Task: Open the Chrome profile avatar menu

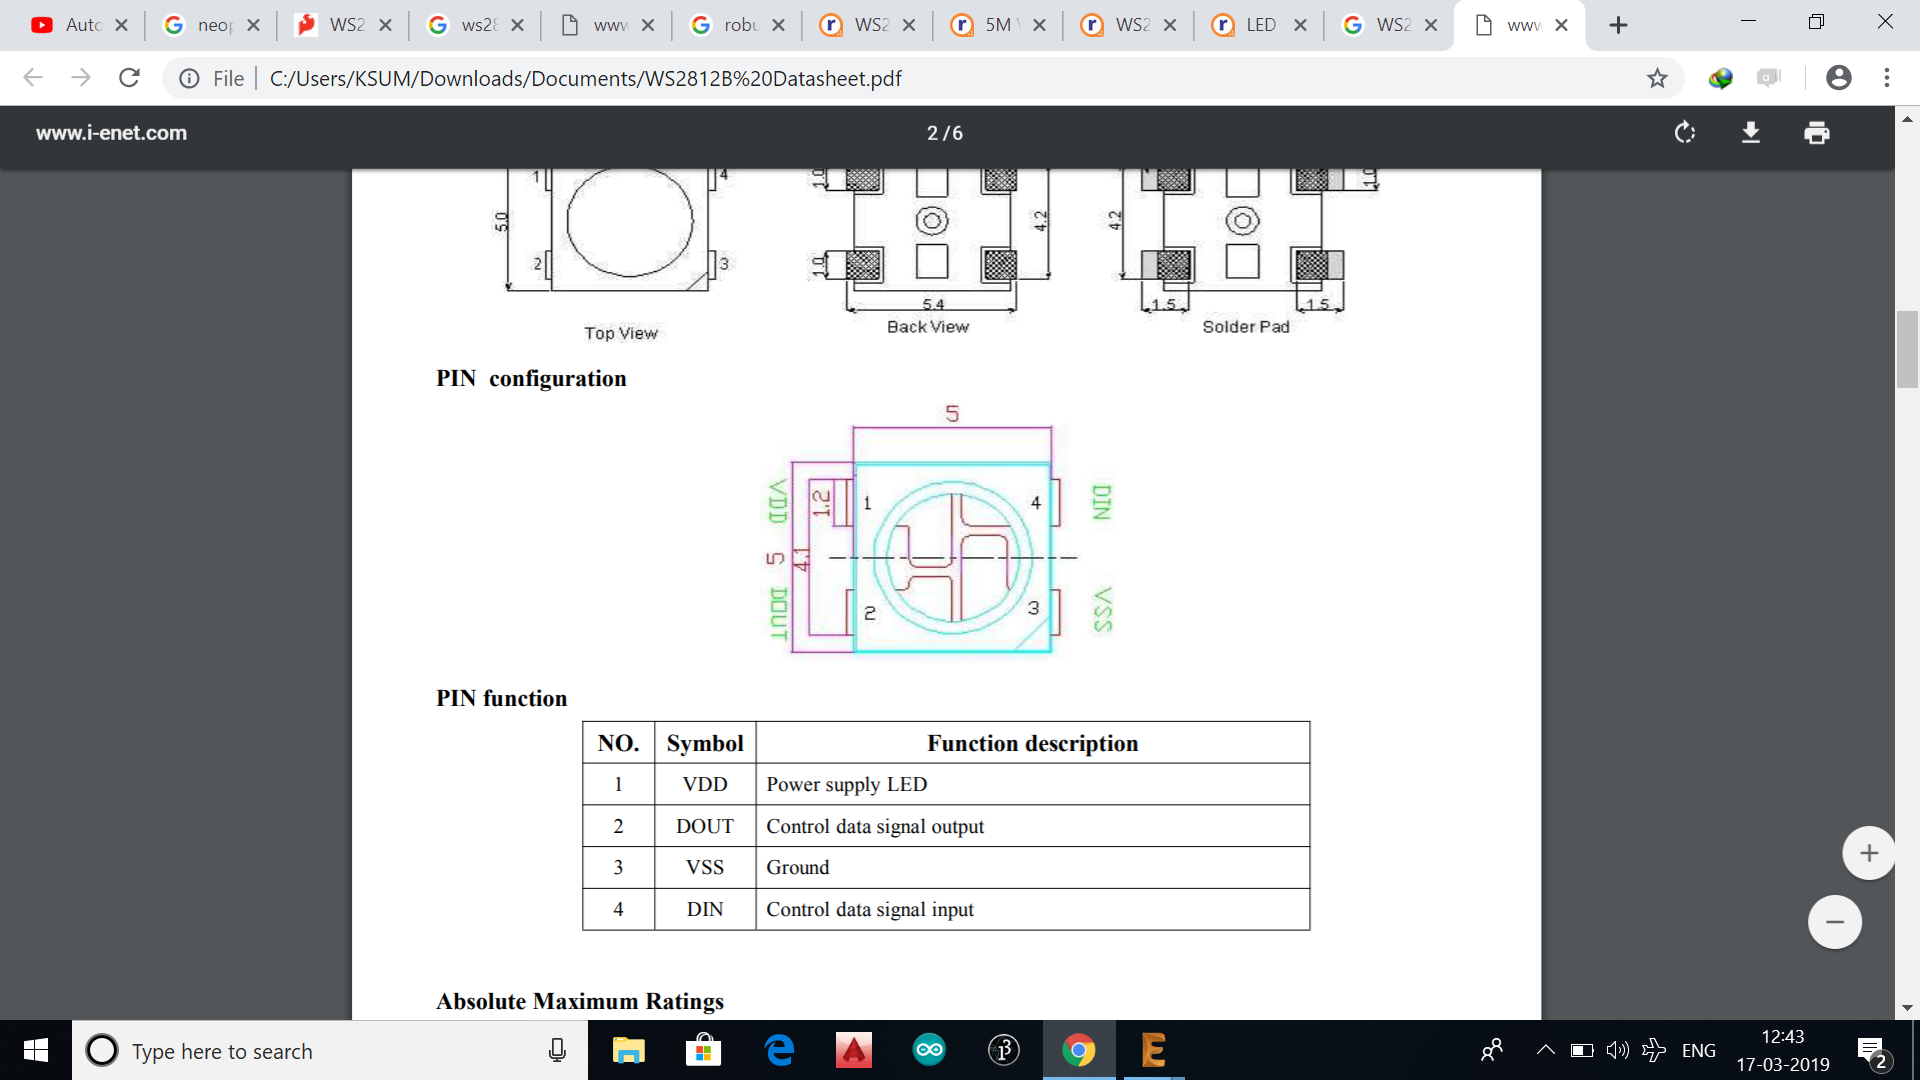Action: pos(1838,78)
